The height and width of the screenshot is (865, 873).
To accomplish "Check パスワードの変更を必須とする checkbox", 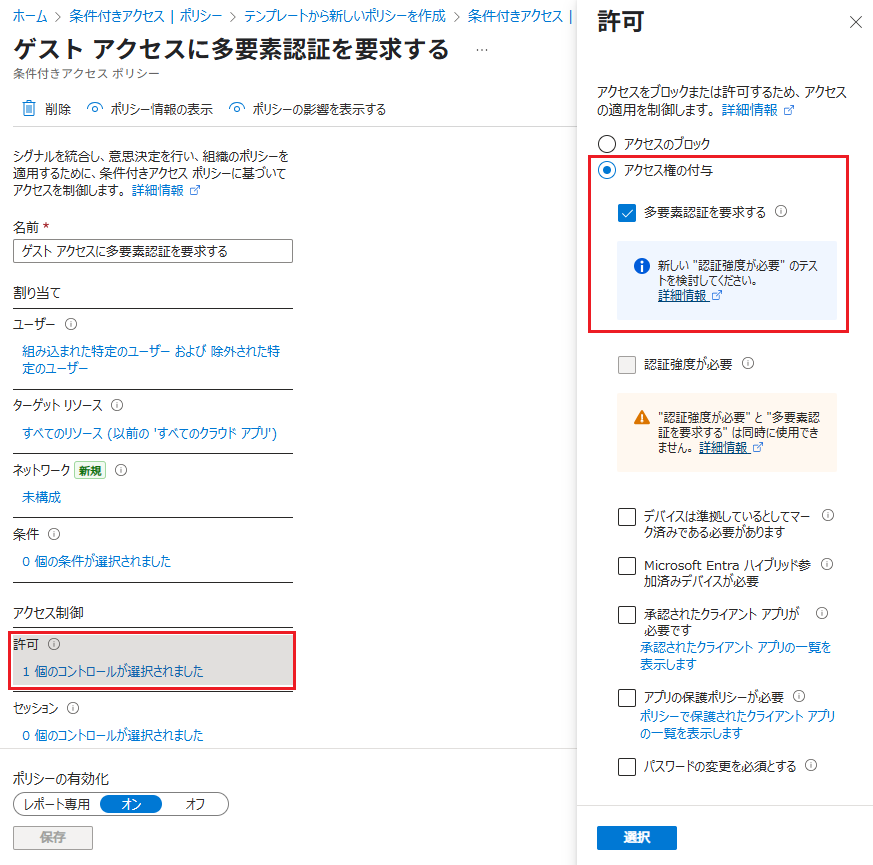I will (627, 766).
